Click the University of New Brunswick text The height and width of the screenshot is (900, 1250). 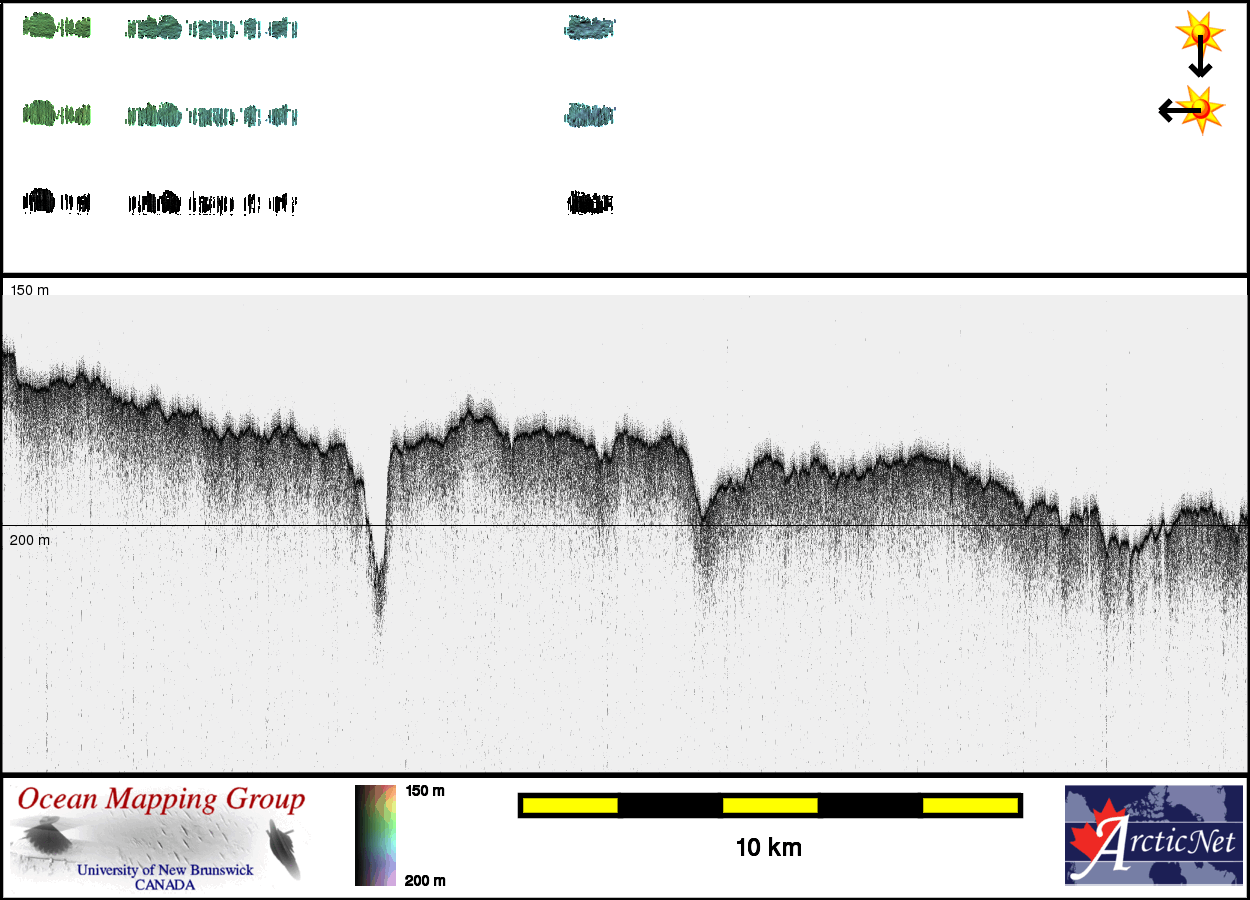pyautogui.click(x=165, y=870)
